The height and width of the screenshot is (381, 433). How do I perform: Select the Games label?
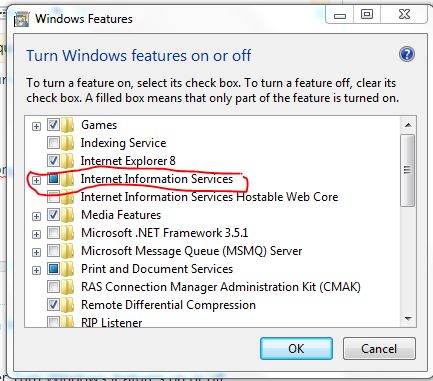pos(99,125)
